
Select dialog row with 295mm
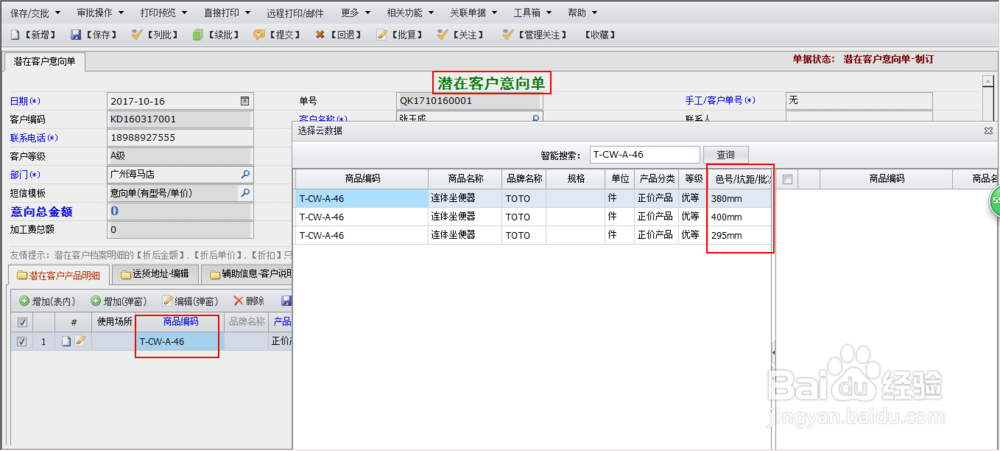point(533,235)
